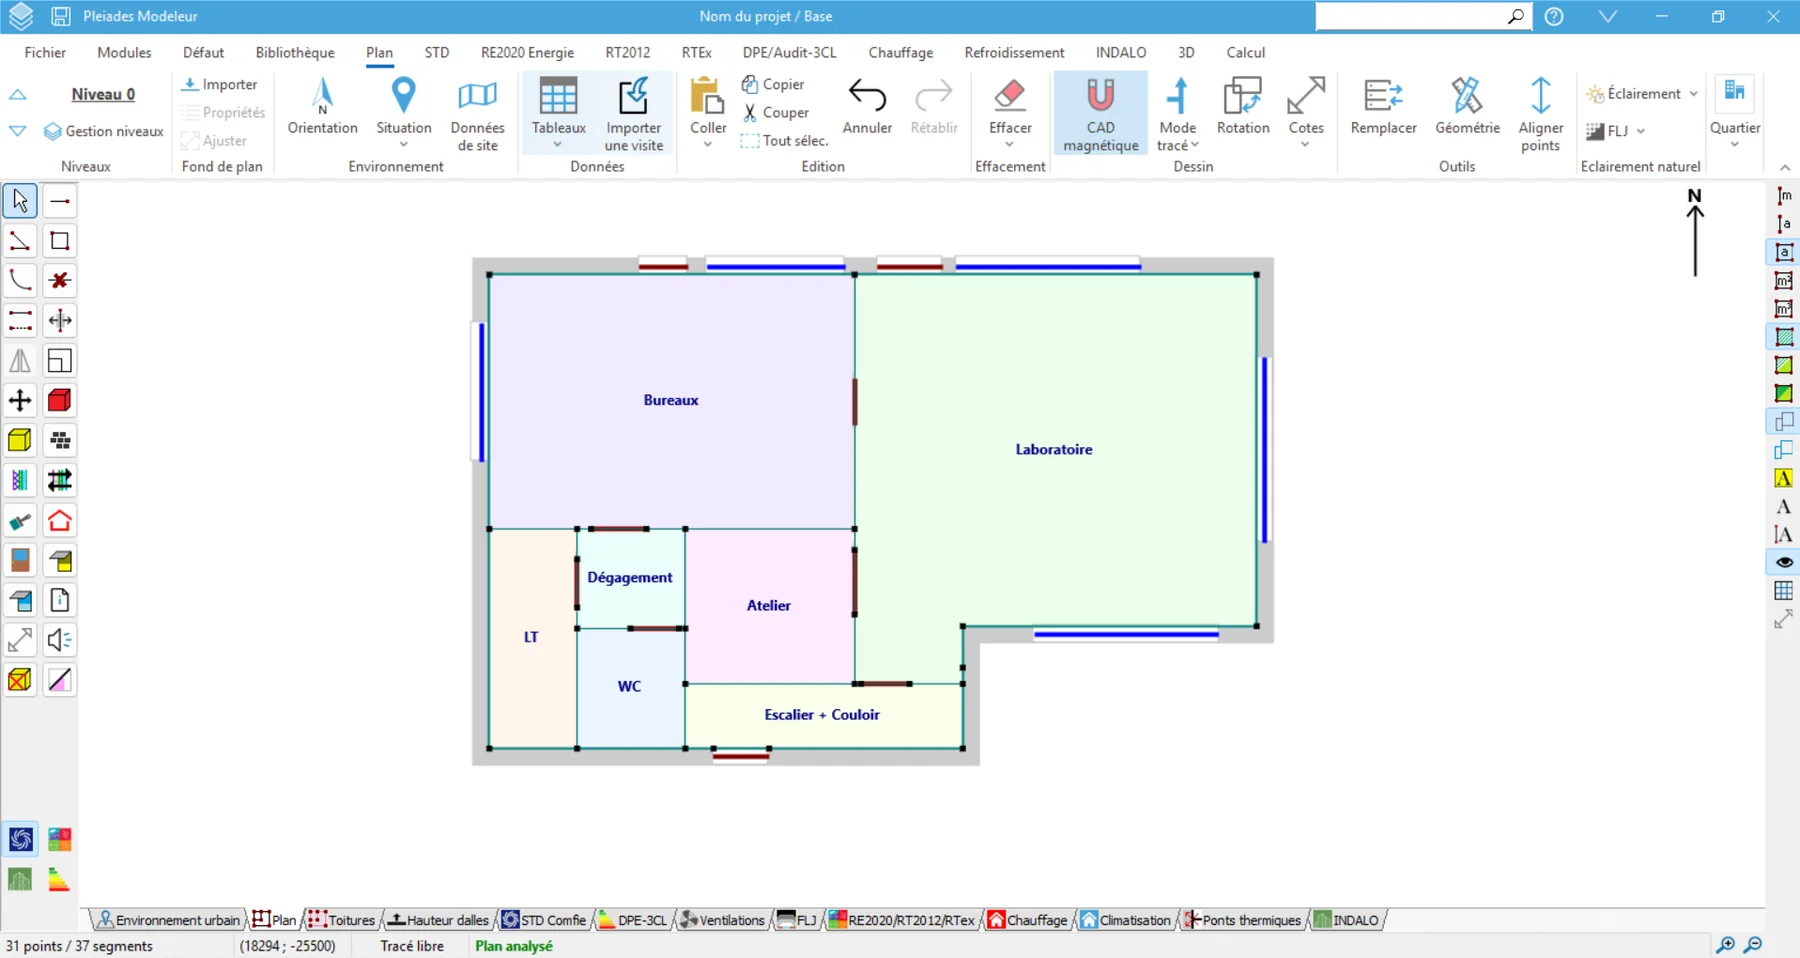Screen dimensions: 1800x958
Task: Click the Copier button
Action: pos(773,85)
